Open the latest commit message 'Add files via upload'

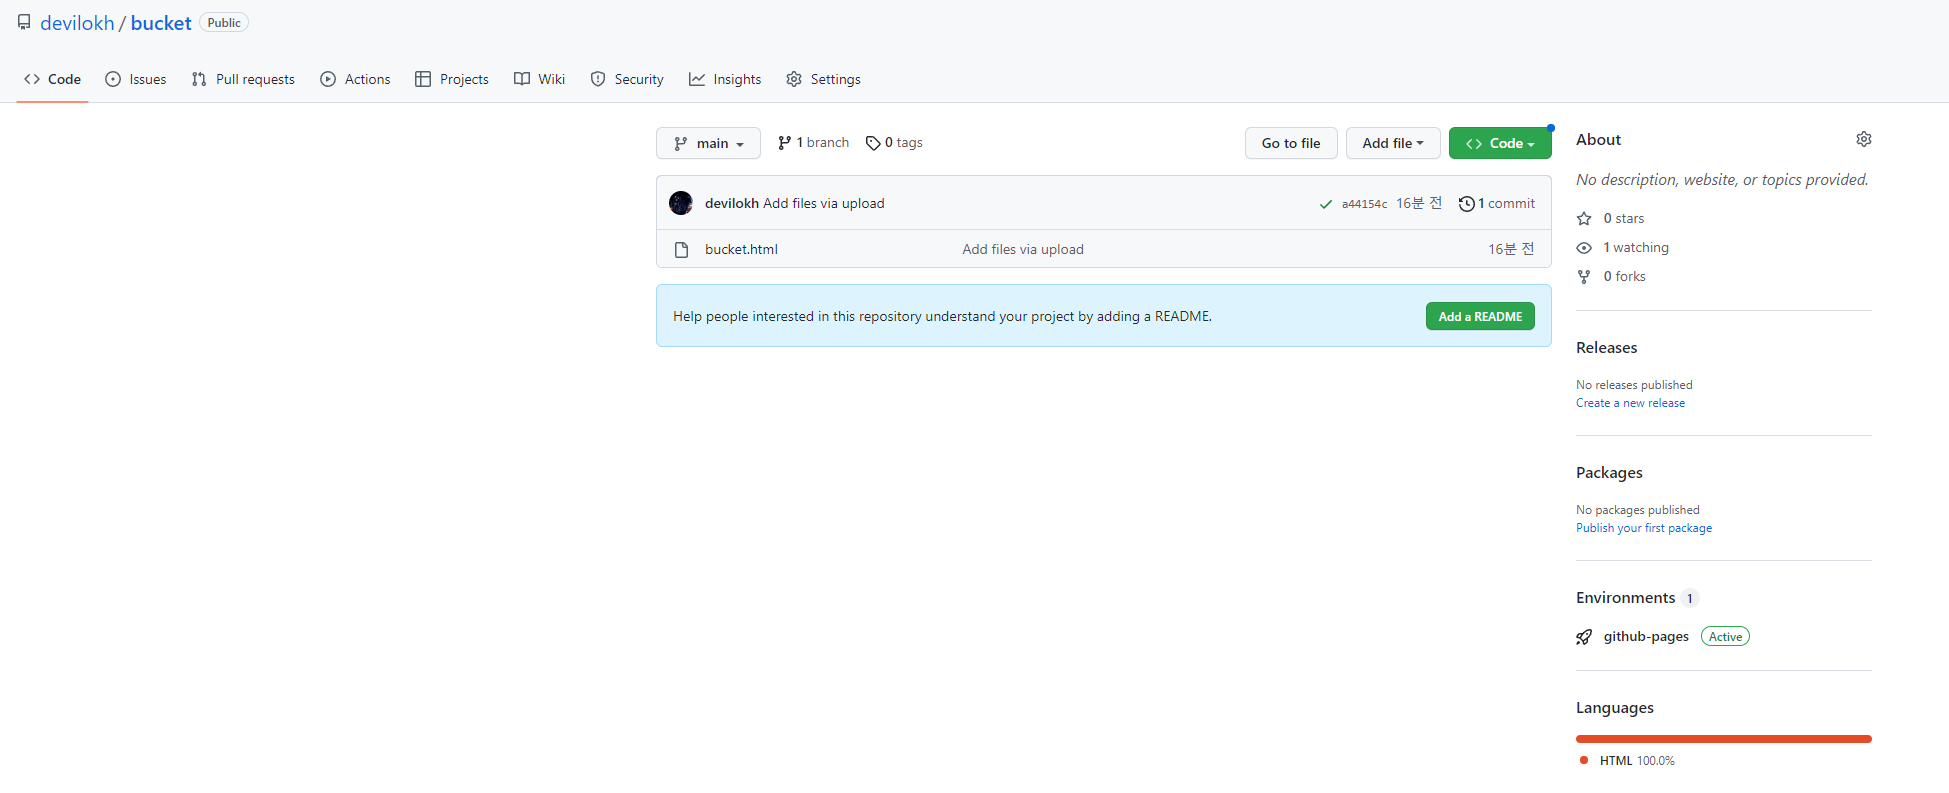tap(824, 203)
